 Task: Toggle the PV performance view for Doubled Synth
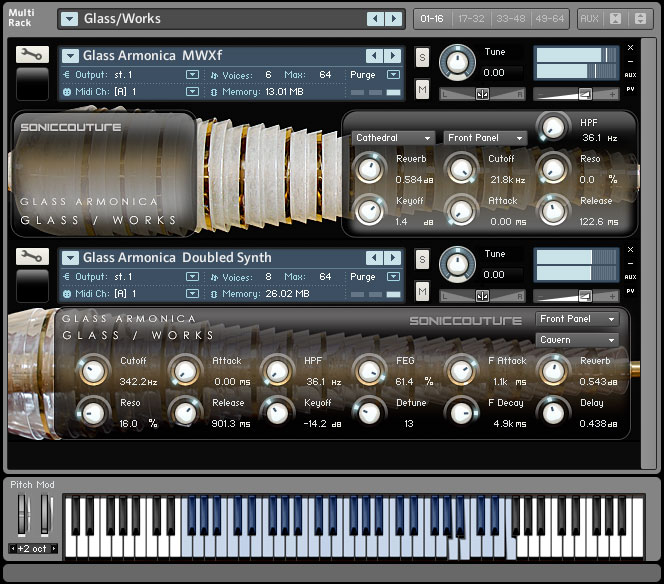click(x=631, y=291)
